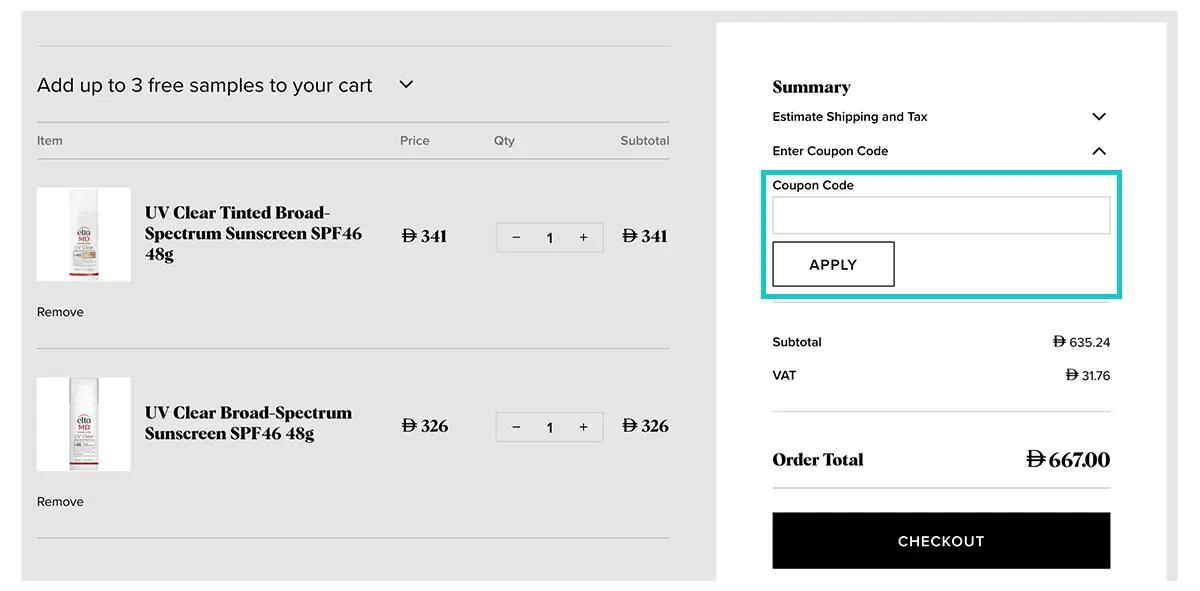
Task: Collapse the Enter Coupon Code chevron
Action: (x=1099, y=151)
